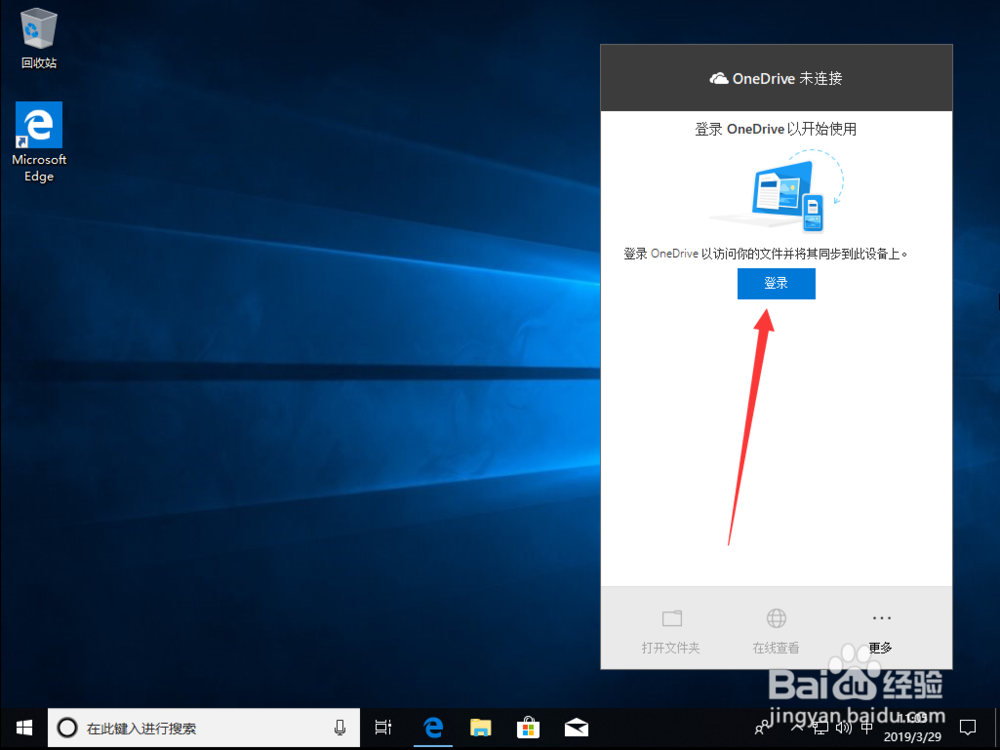Select the Microsoft Edge desktop shortcut
The image size is (1000, 750).
[x=39, y=142]
